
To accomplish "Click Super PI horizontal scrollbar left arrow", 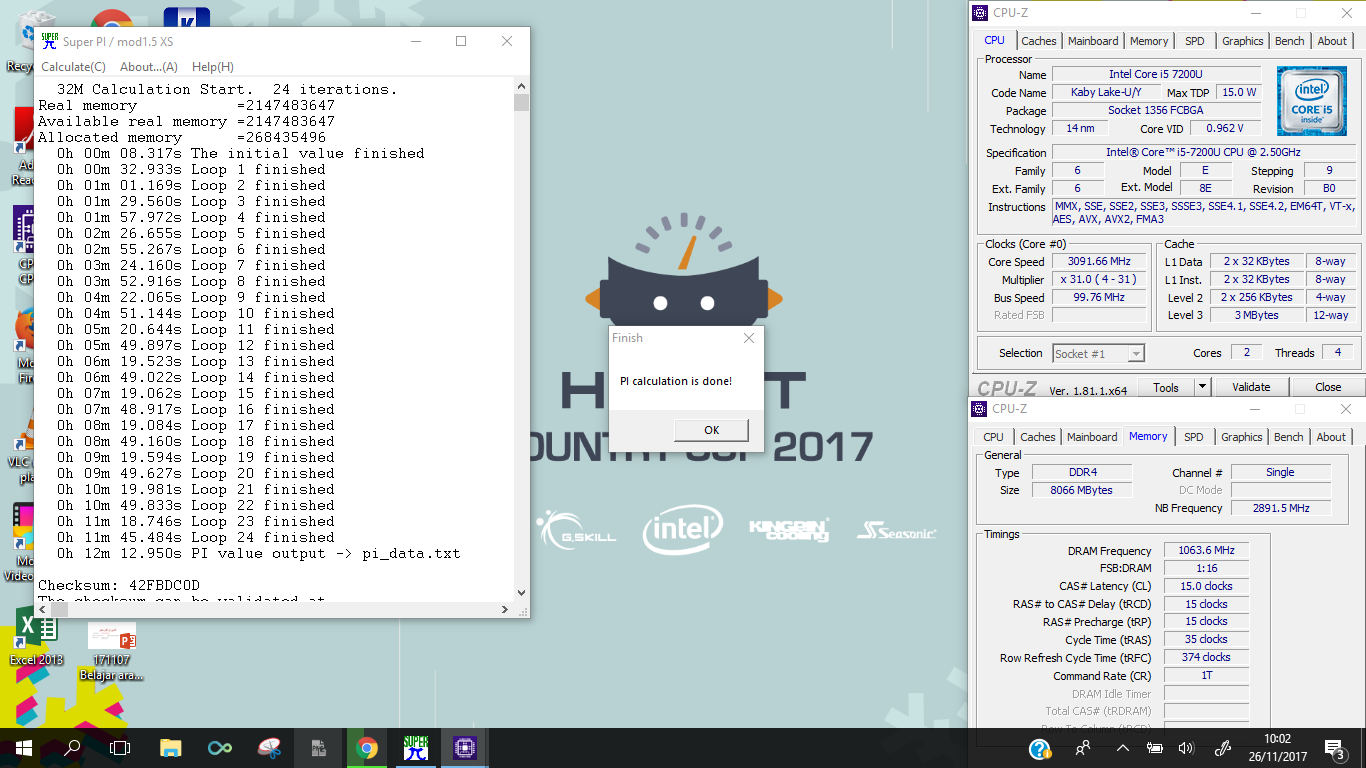I will point(43,609).
